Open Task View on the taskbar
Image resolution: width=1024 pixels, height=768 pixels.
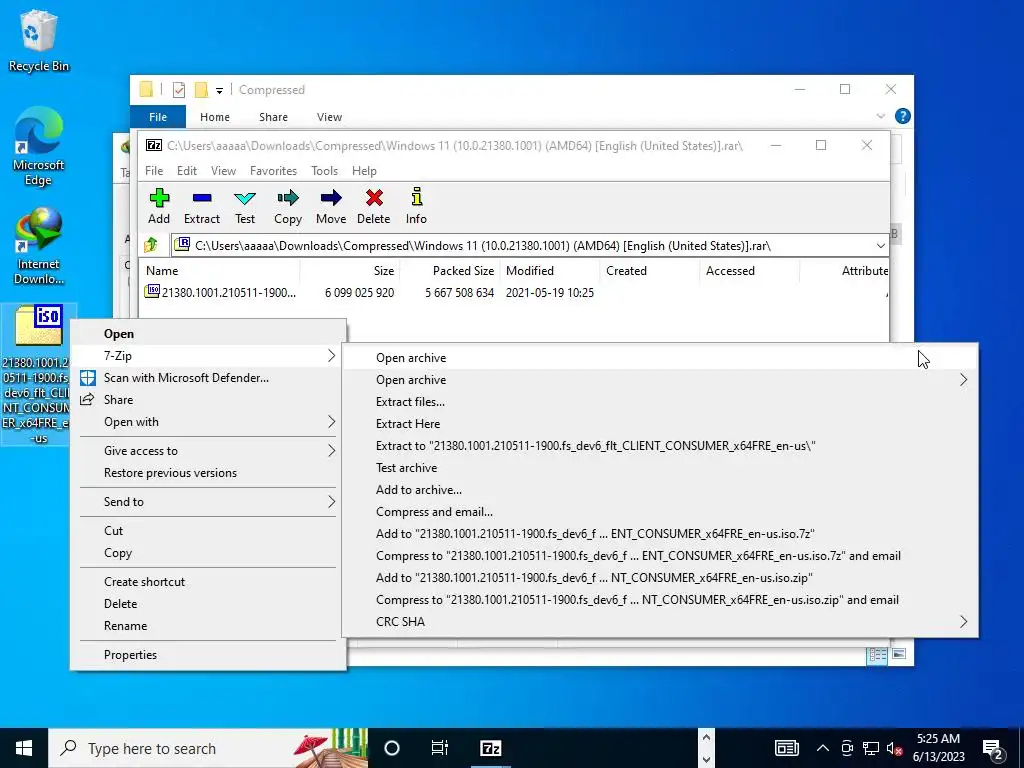[440, 748]
